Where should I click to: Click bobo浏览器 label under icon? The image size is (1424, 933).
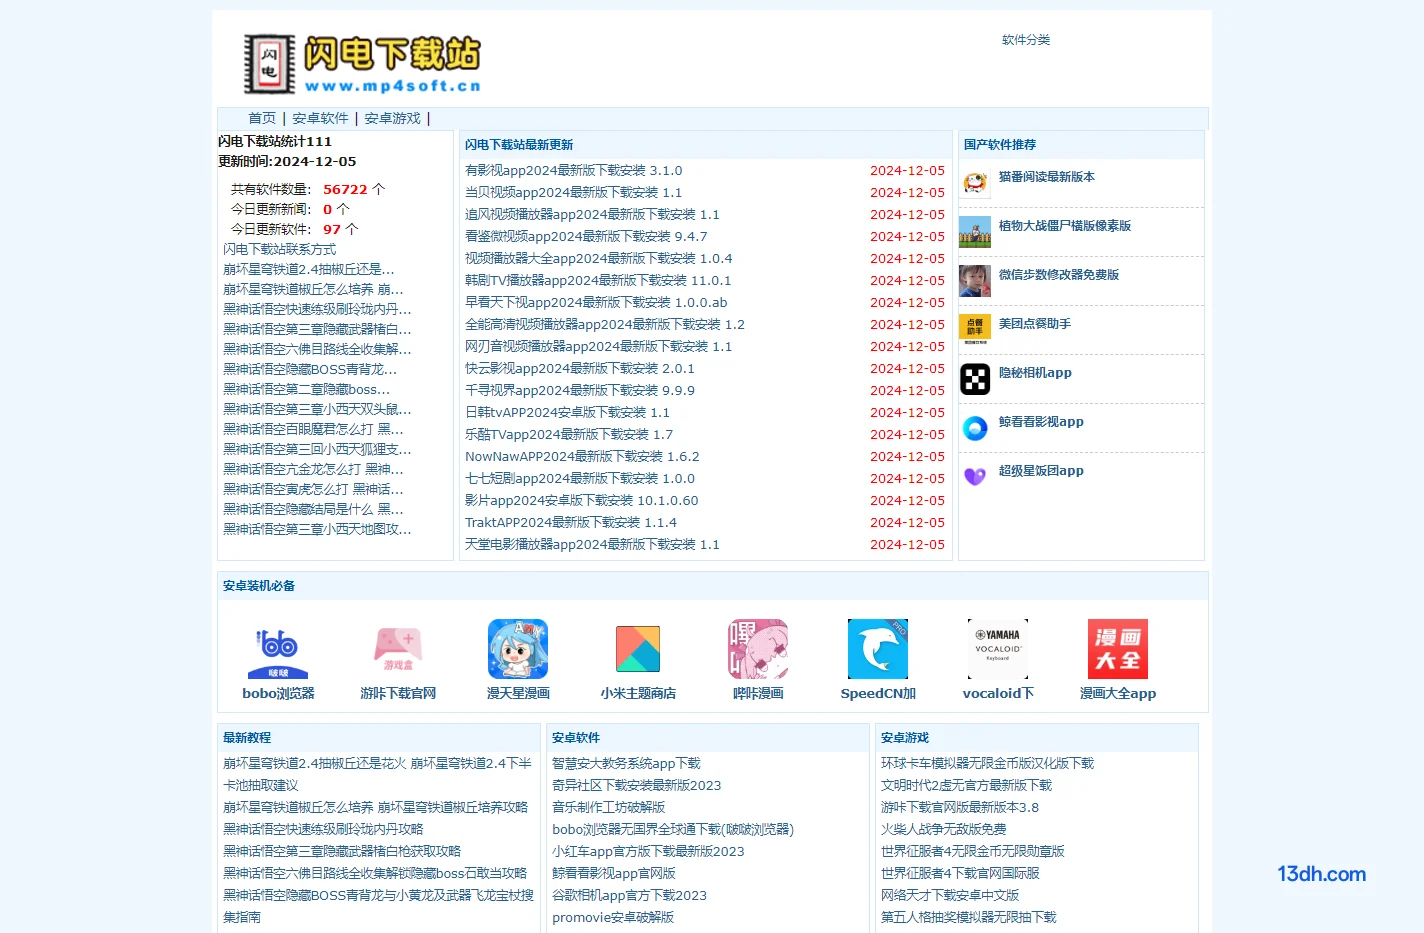[x=278, y=693]
